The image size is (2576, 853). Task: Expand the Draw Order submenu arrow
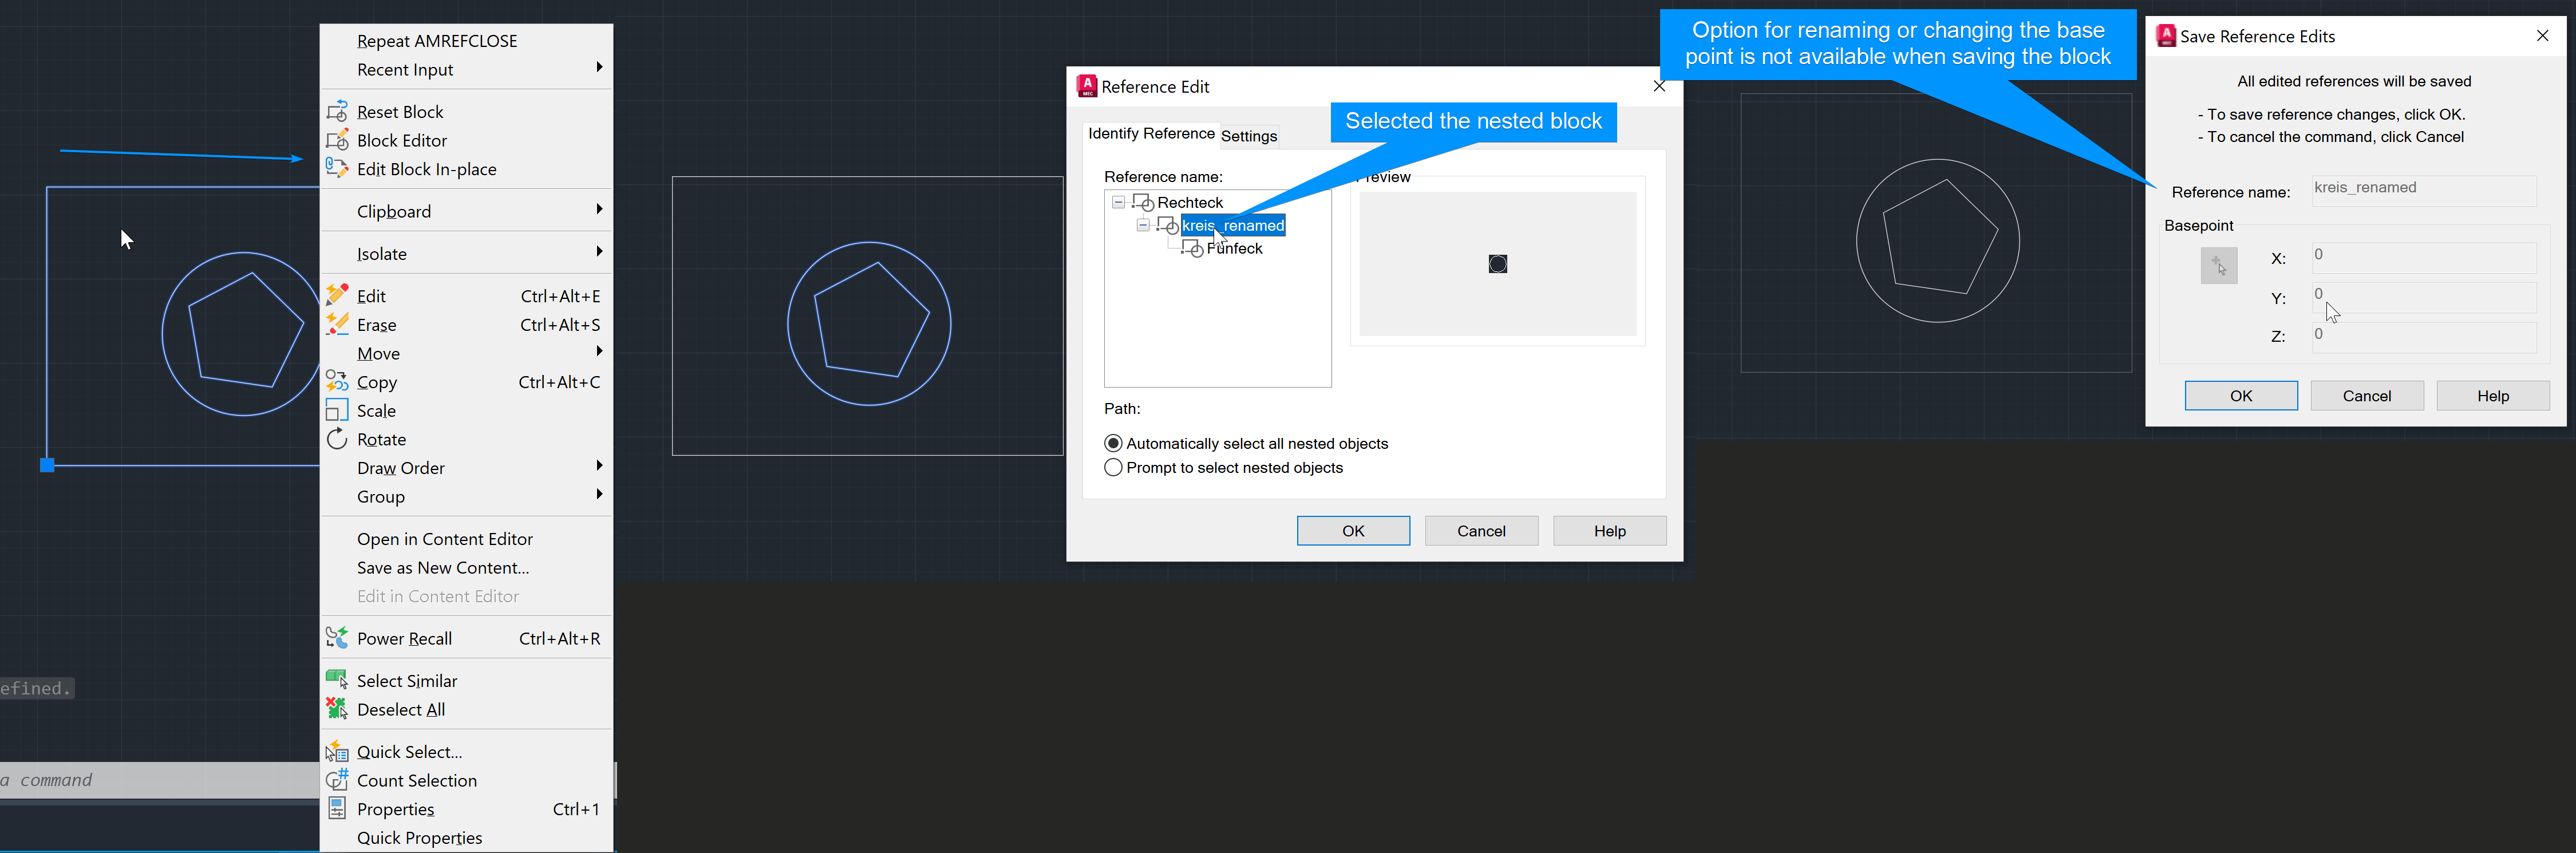598,466
